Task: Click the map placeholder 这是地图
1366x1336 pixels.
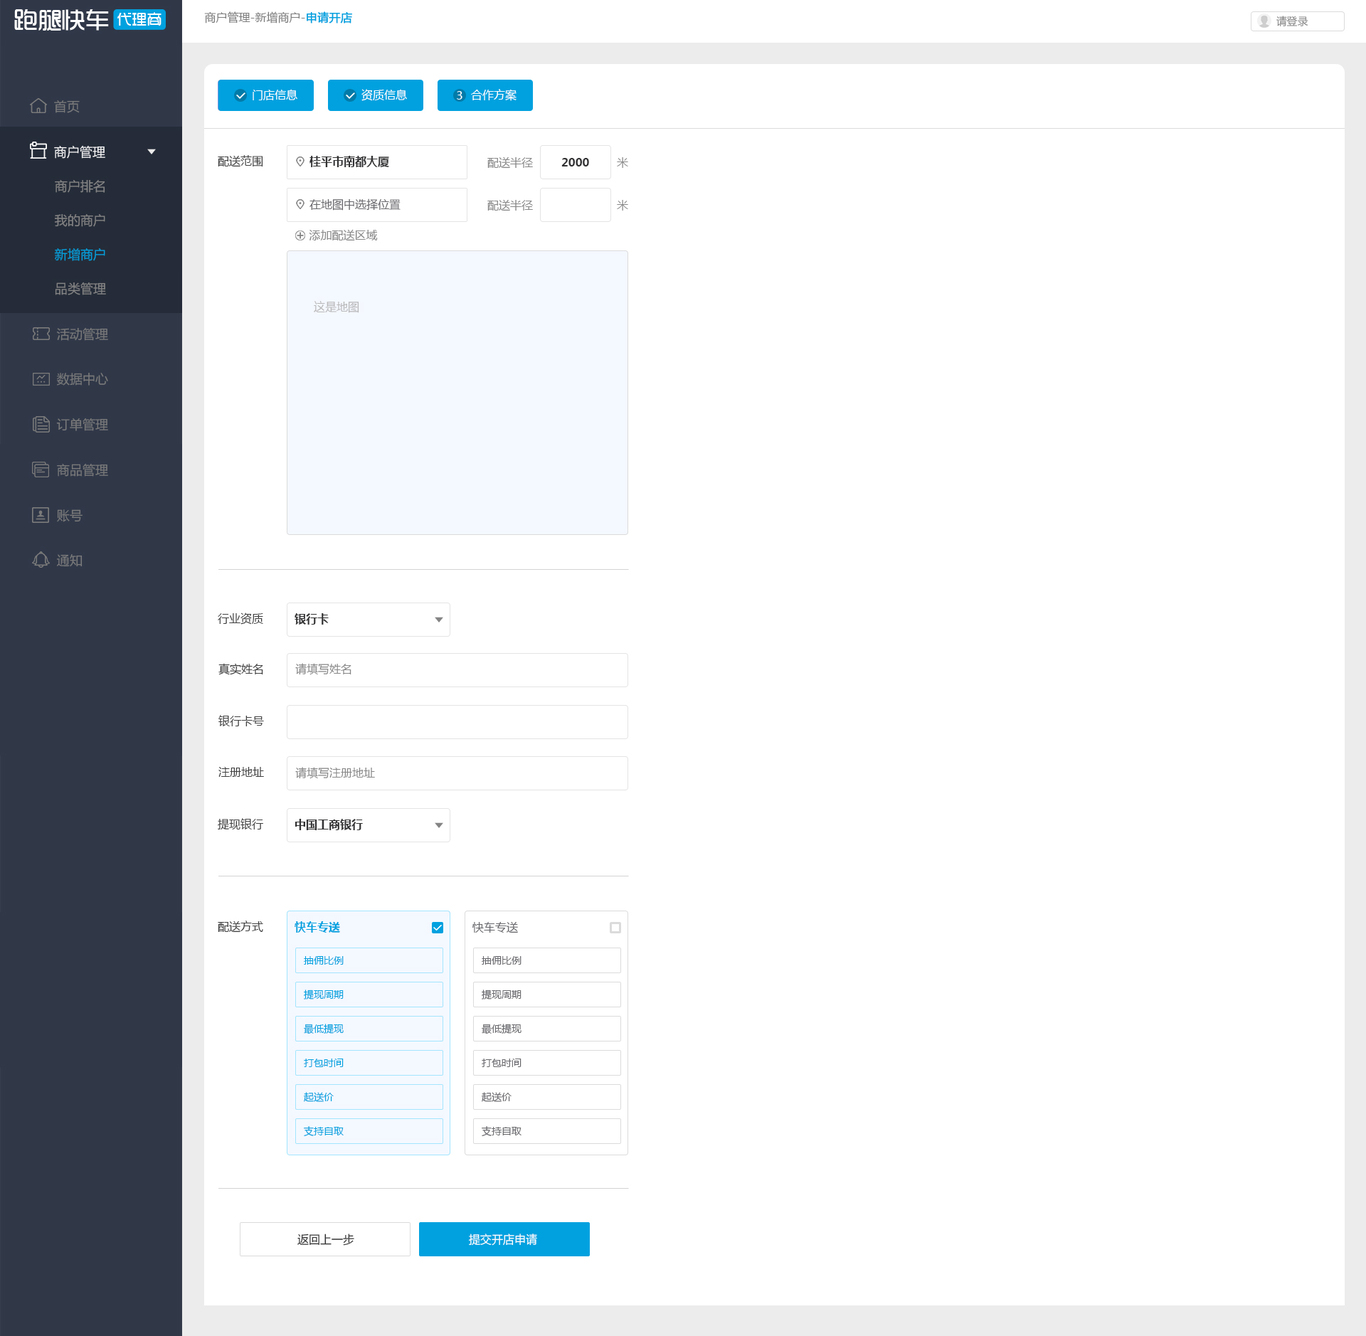Action: point(457,392)
